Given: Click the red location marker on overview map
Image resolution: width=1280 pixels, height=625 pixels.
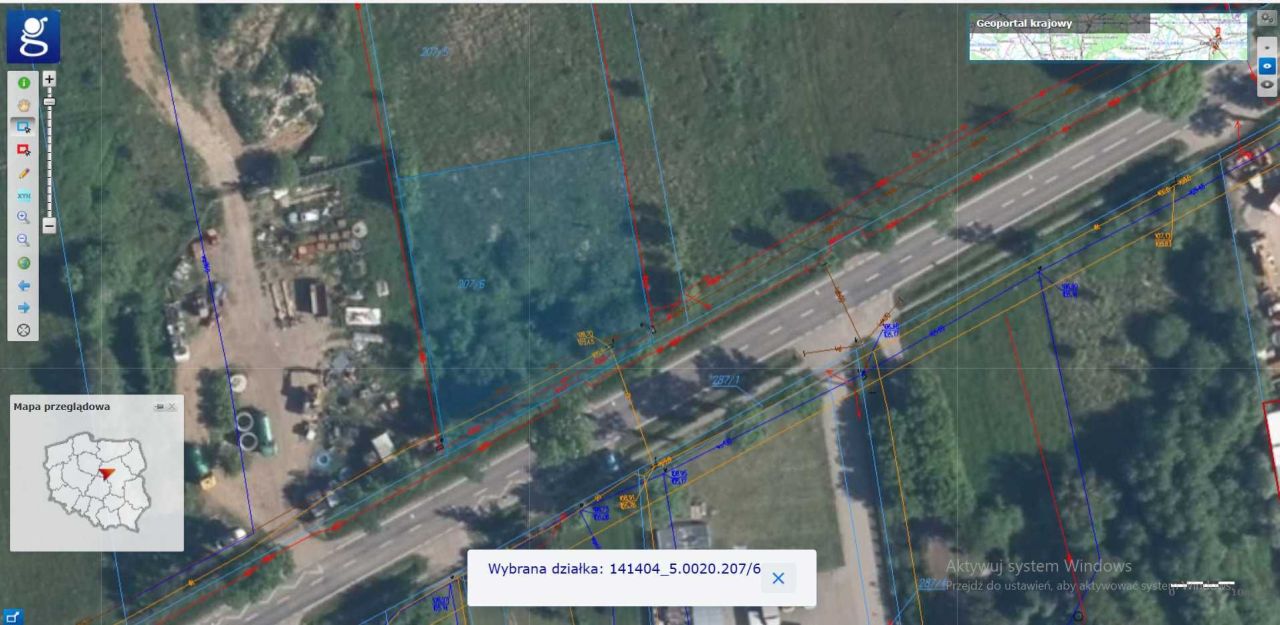Looking at the screenshot, I should (108, 473).
